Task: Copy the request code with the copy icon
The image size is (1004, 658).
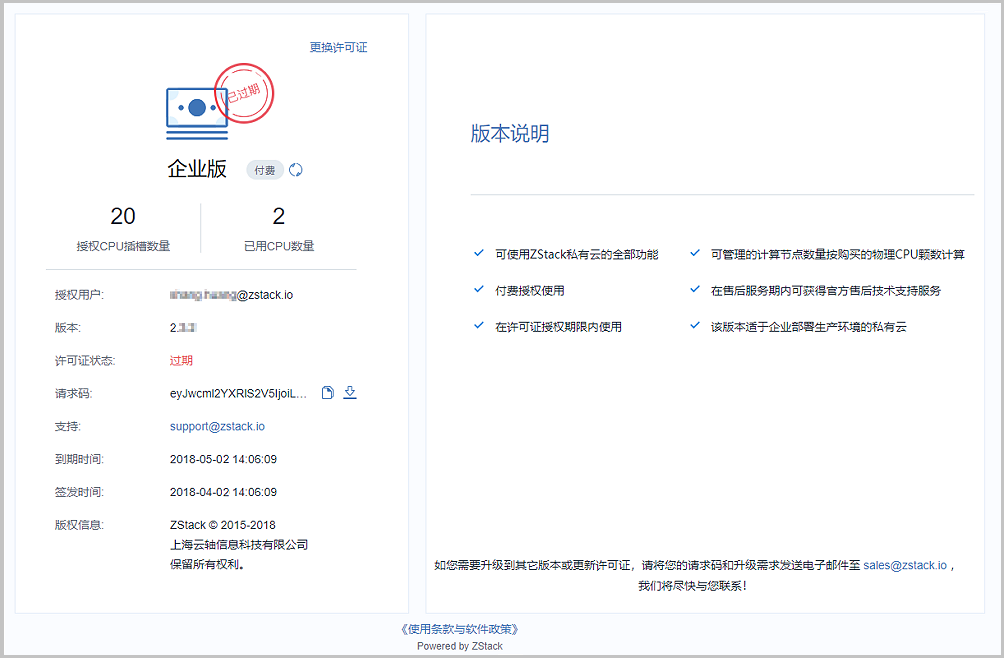Action: pos(327,392)
